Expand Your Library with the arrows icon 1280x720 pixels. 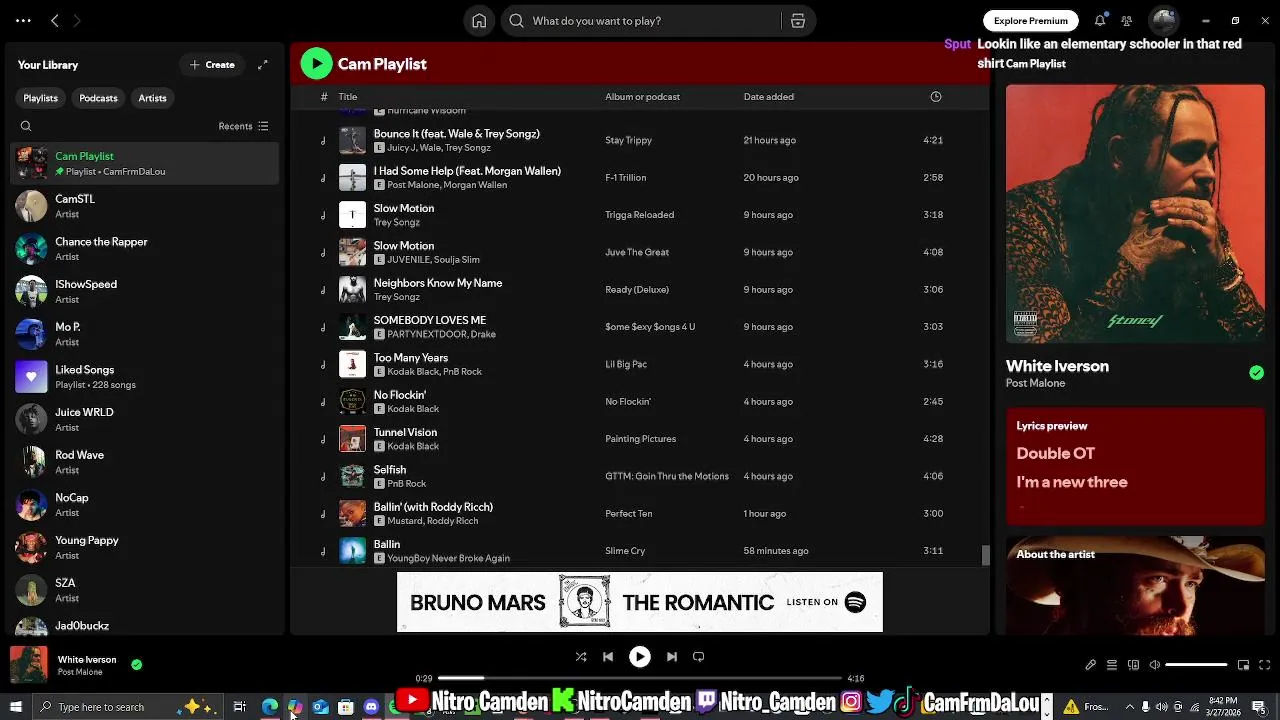[x=263, y=65]
